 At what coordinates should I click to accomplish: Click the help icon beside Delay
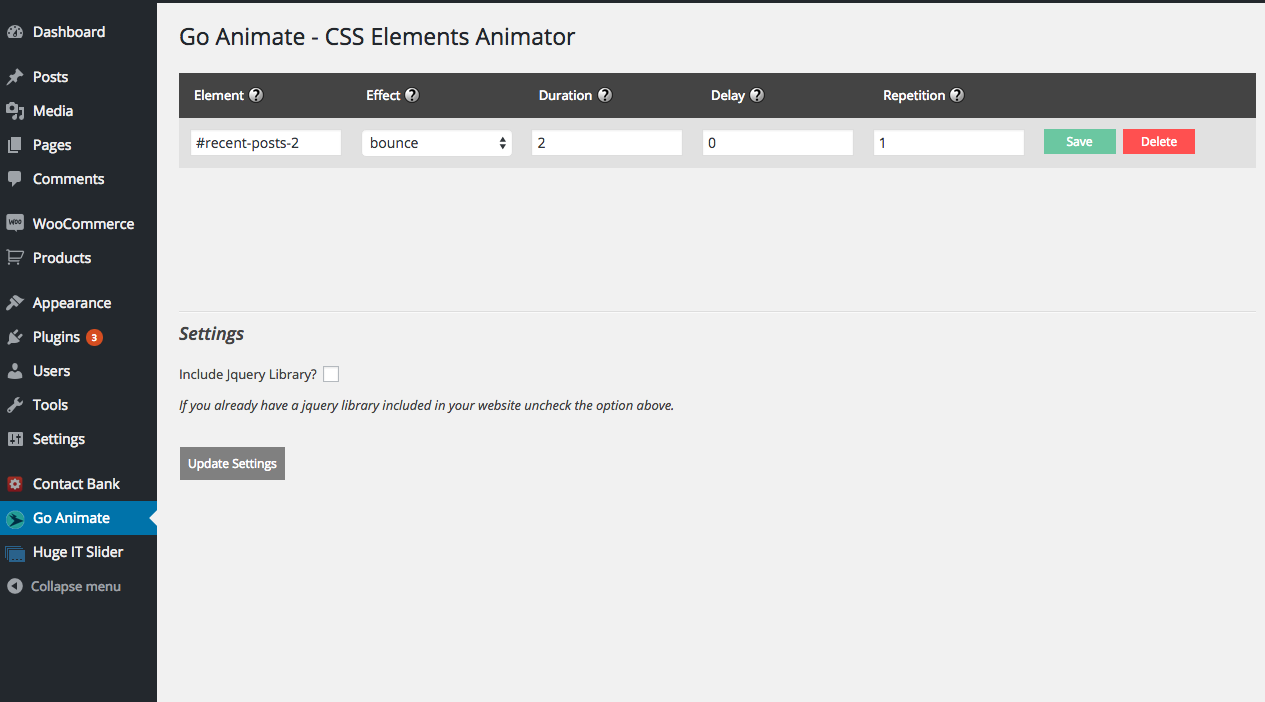[757, 96]
